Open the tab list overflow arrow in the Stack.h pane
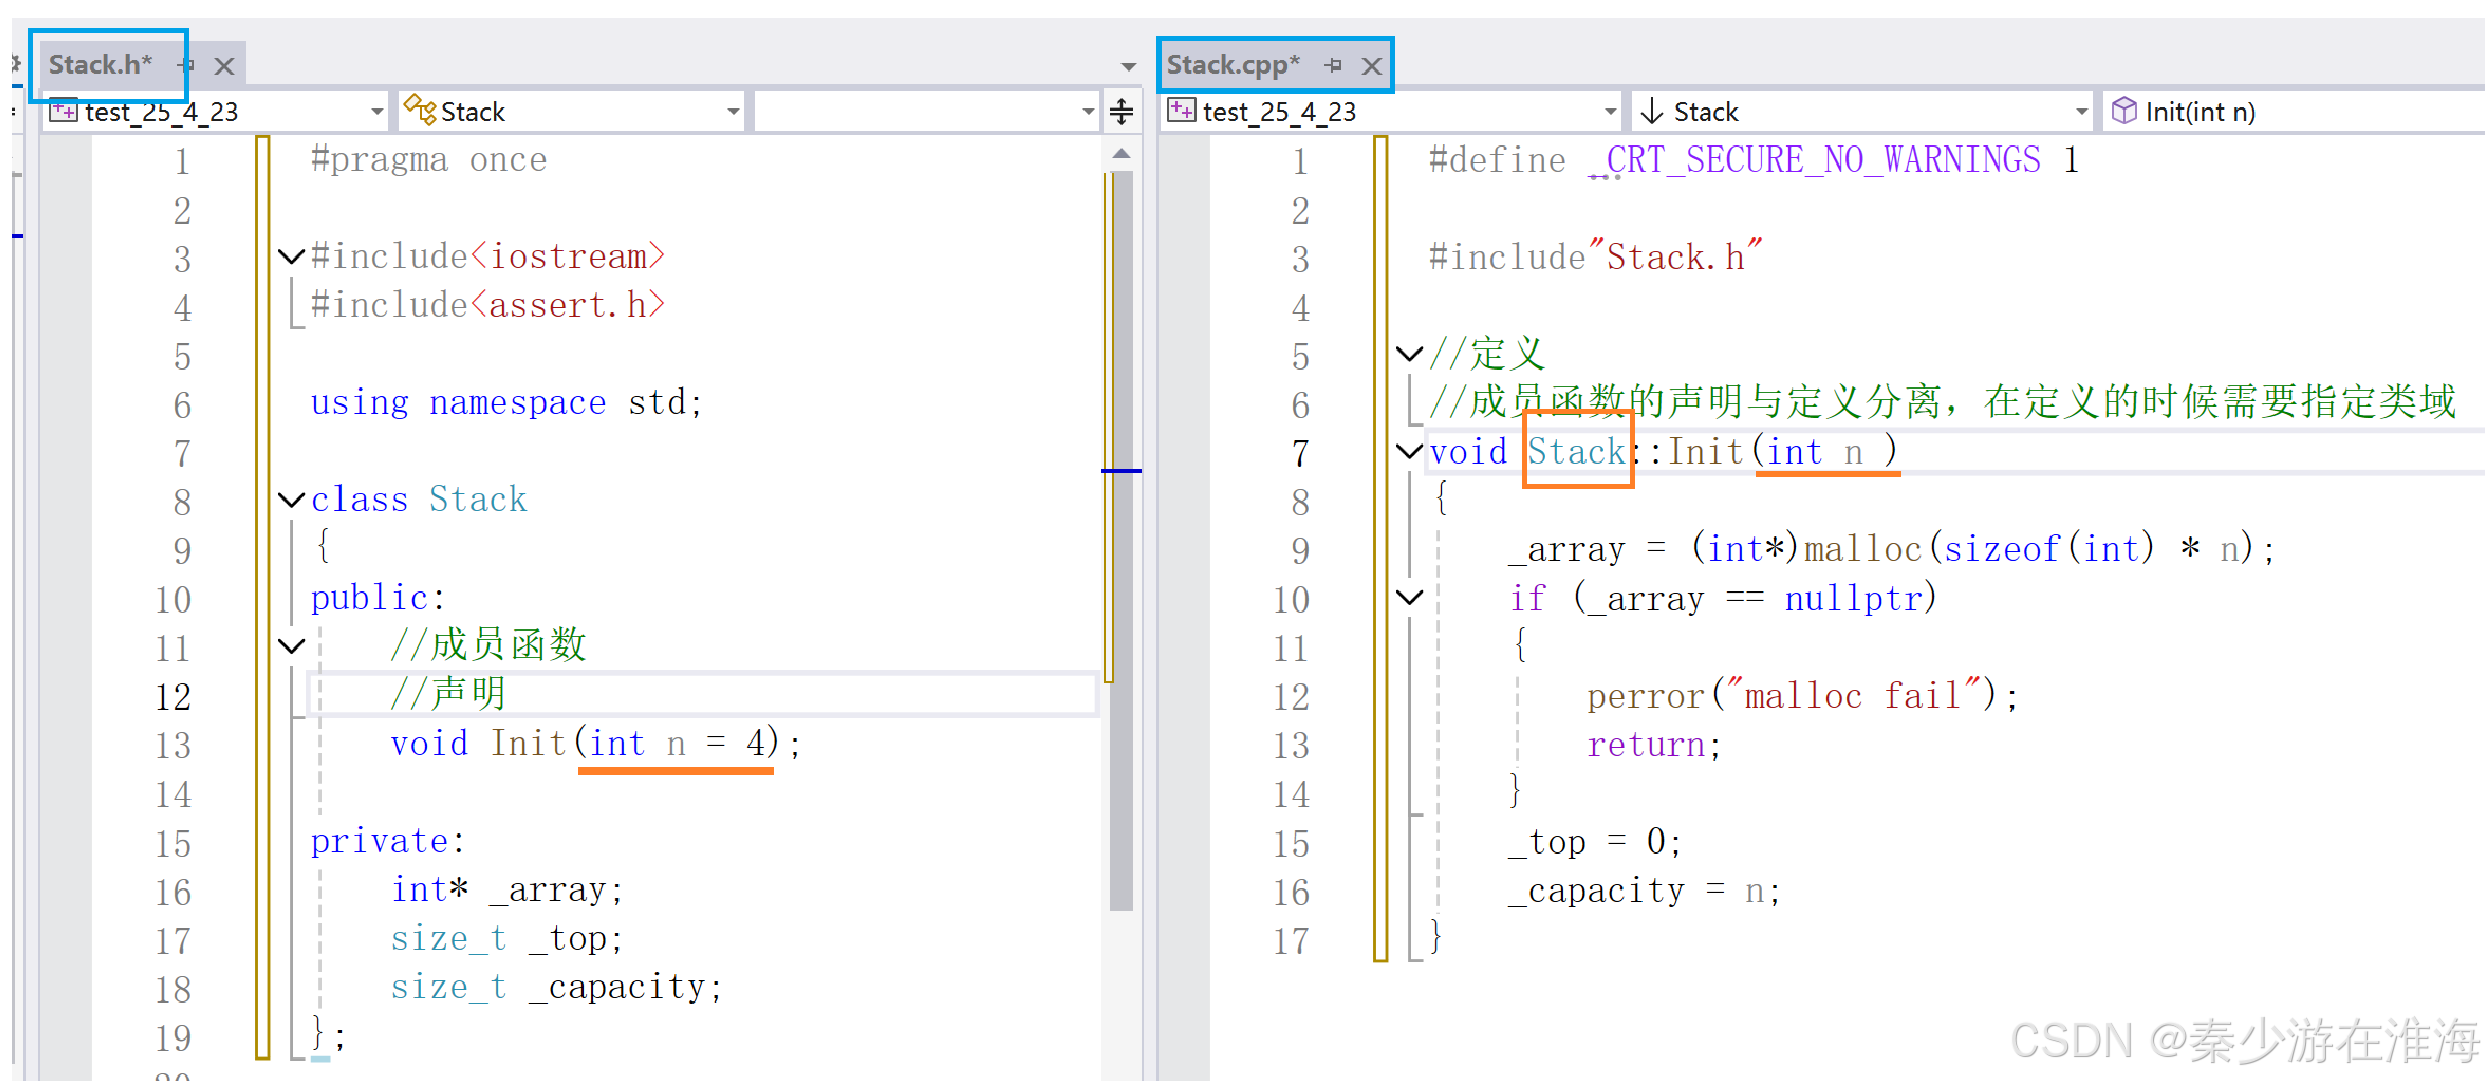 1129,67
